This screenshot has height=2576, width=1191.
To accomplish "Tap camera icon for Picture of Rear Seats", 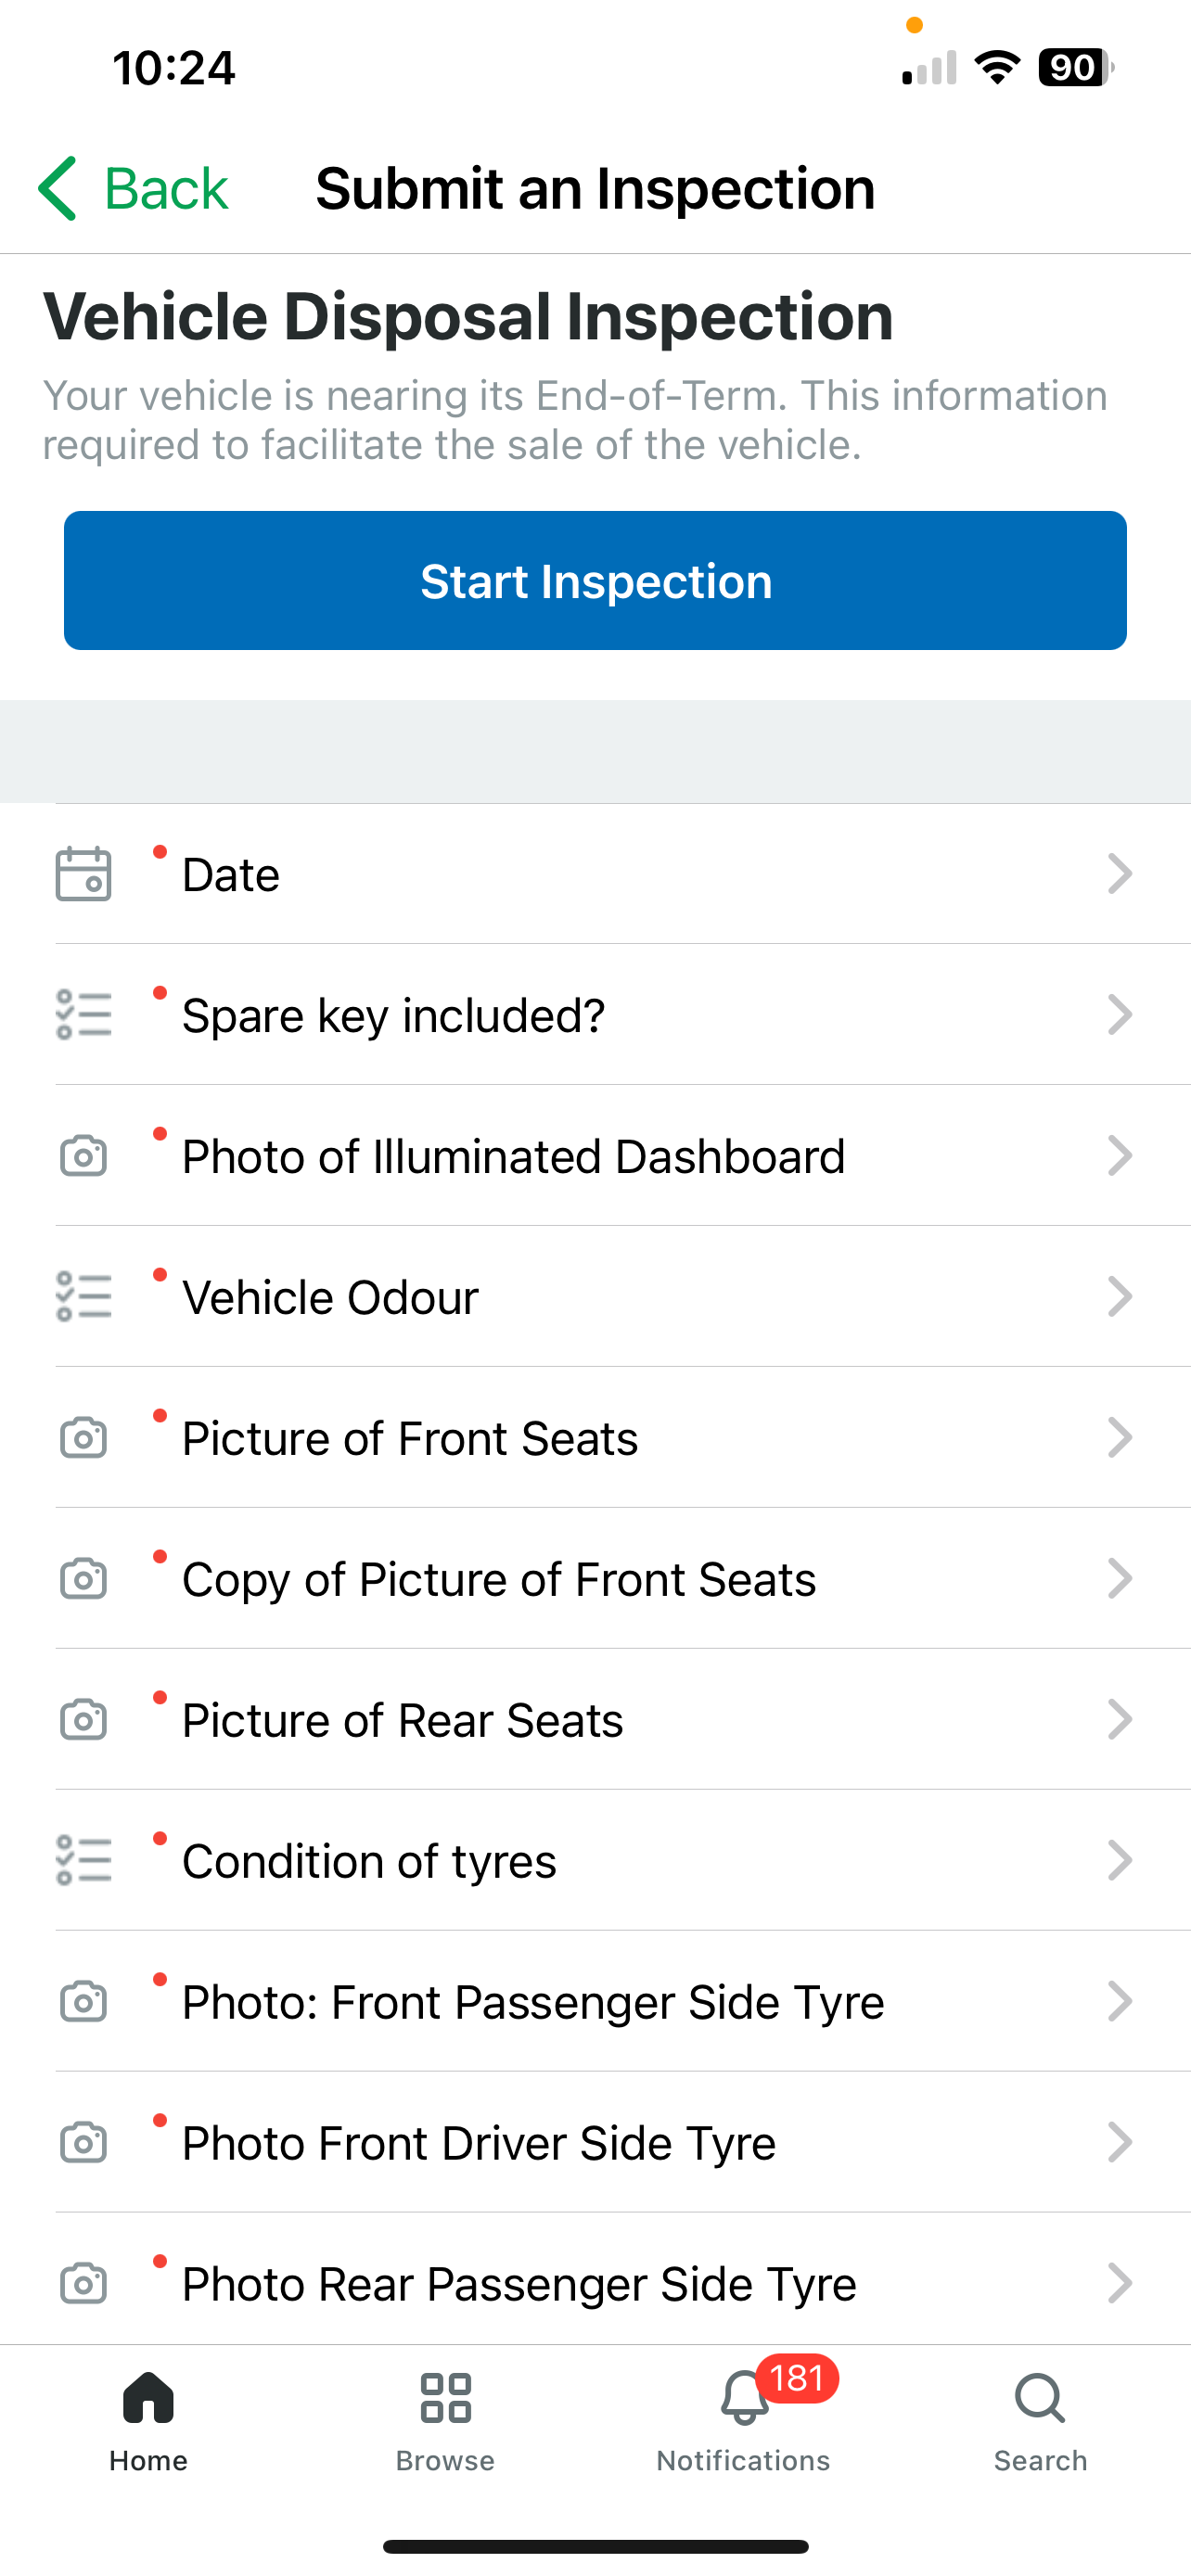I will (x=83, y=1720).
